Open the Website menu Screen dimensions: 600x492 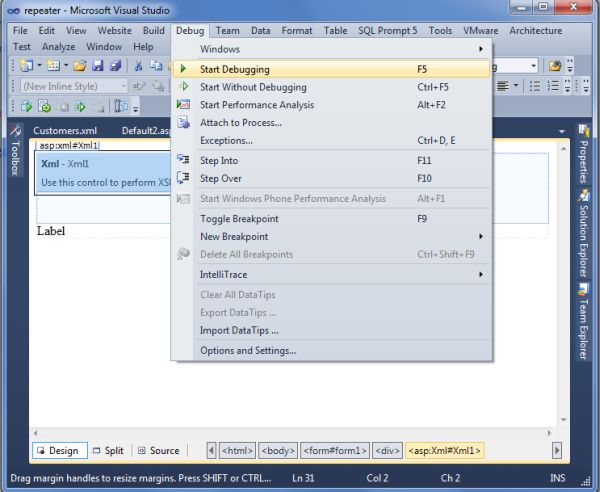(114, 31)
